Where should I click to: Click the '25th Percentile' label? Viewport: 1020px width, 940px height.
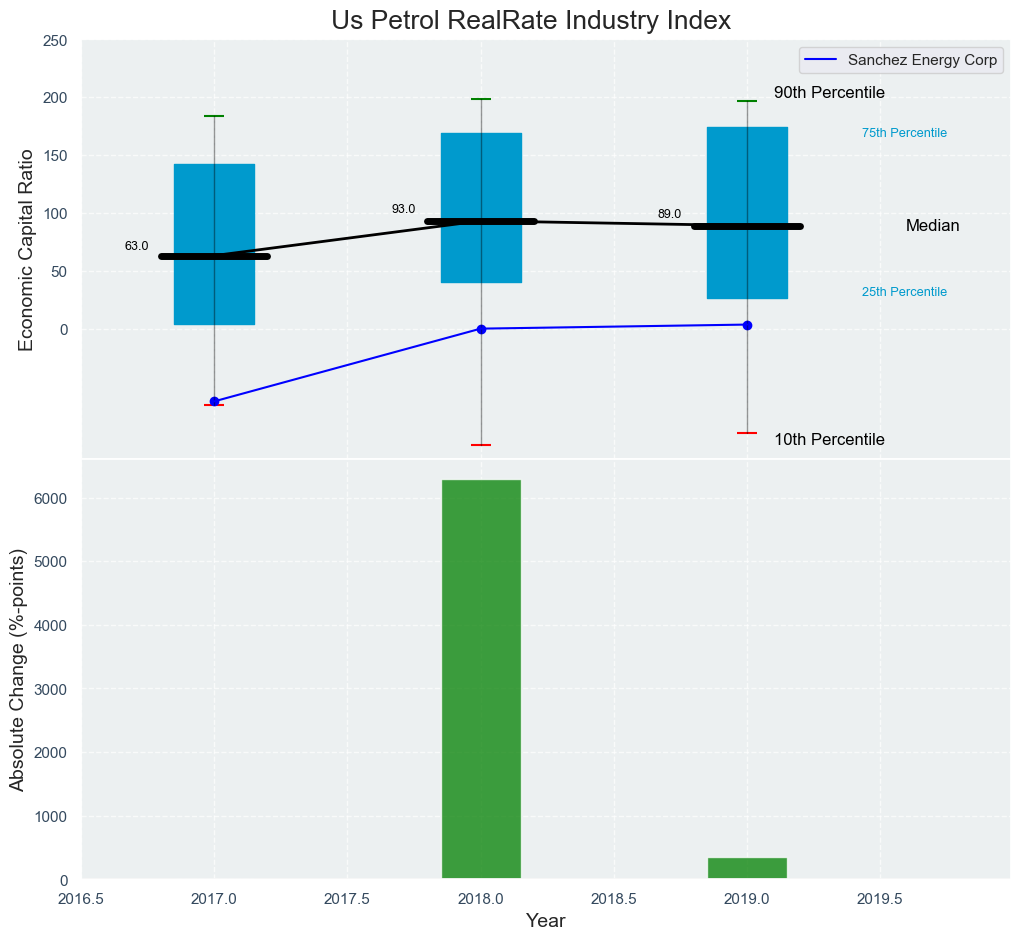pos(904,292)
